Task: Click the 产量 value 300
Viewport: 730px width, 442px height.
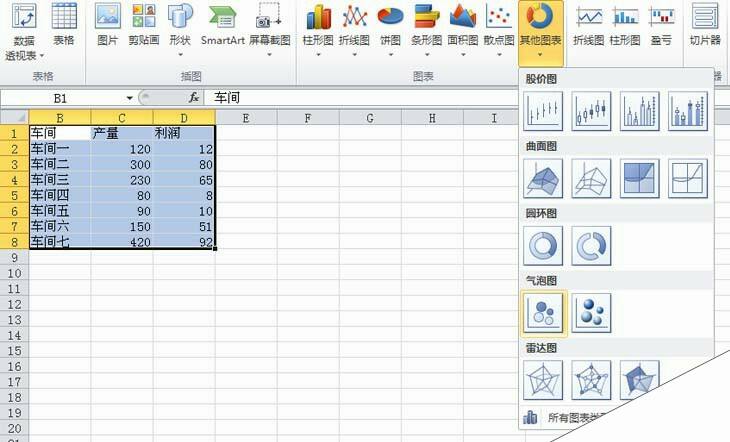Action: pos(122,164)
